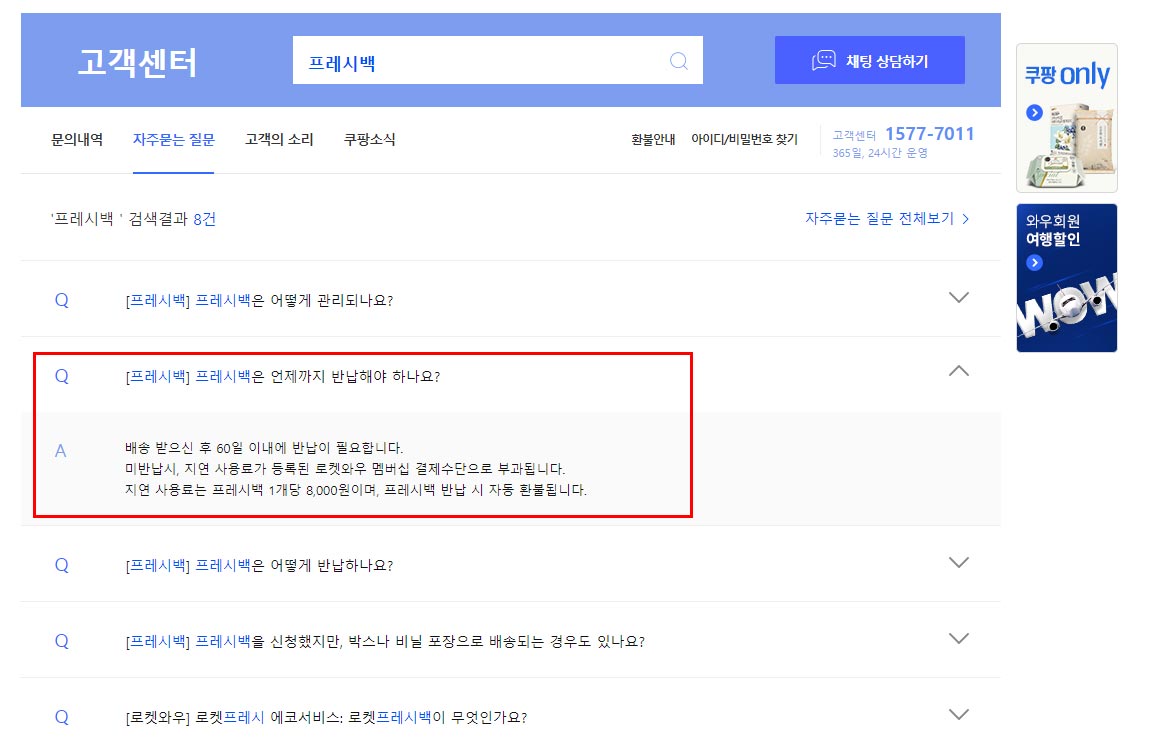Image resolution: width=1152 pixels, height=753 pixels.
Task: Click question 프레시백은 언제까지 반납해야 하나요?
Action: (x=283, y=377)
